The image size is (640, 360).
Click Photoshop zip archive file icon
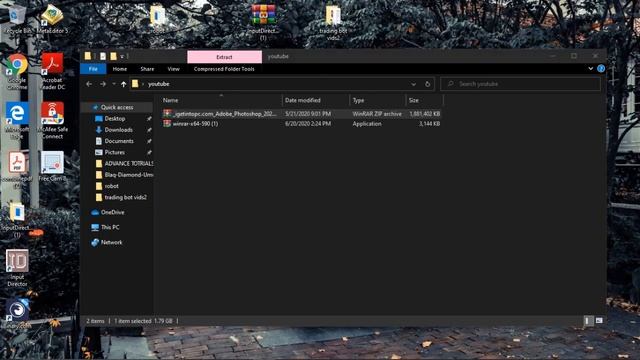[167, 113]
